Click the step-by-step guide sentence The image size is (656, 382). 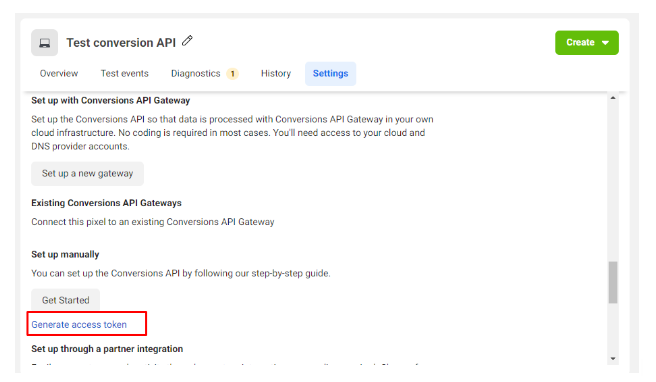click(x=181, y=273)
